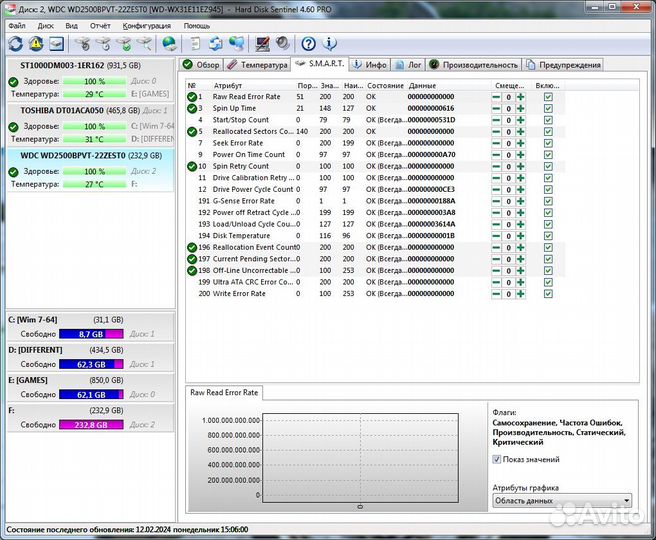Open the 'Область данных' dropdown
This screenshot has width=656, height=540.
(562, 501)
